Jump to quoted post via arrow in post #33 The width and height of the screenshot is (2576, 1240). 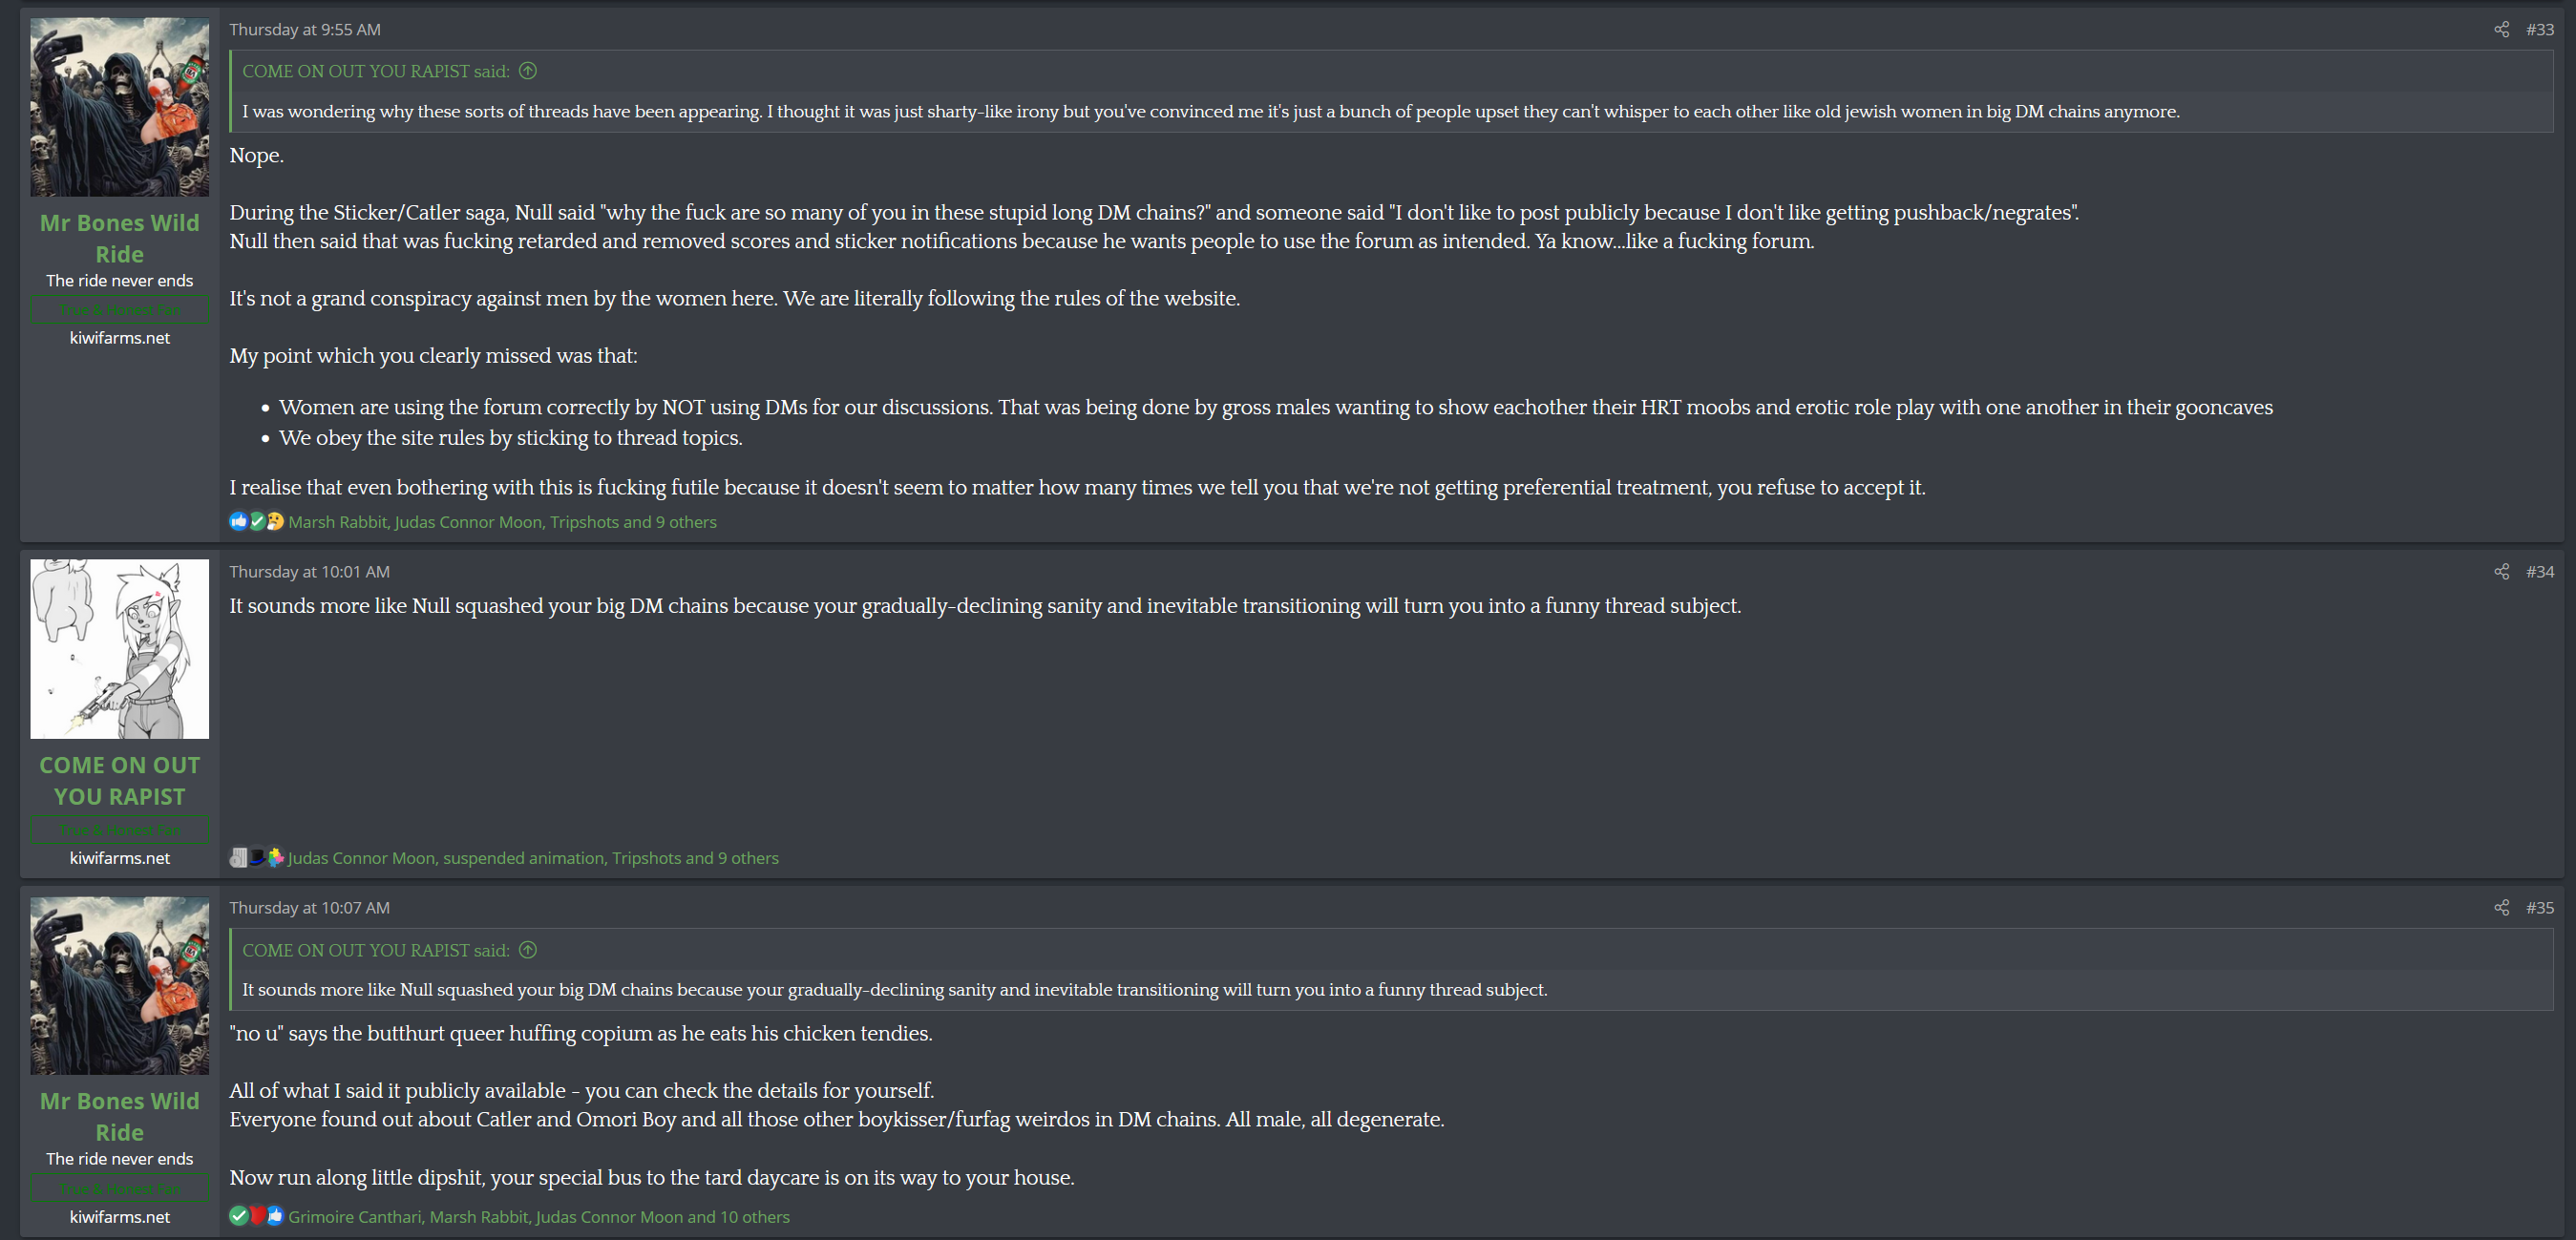click(528, 71)
